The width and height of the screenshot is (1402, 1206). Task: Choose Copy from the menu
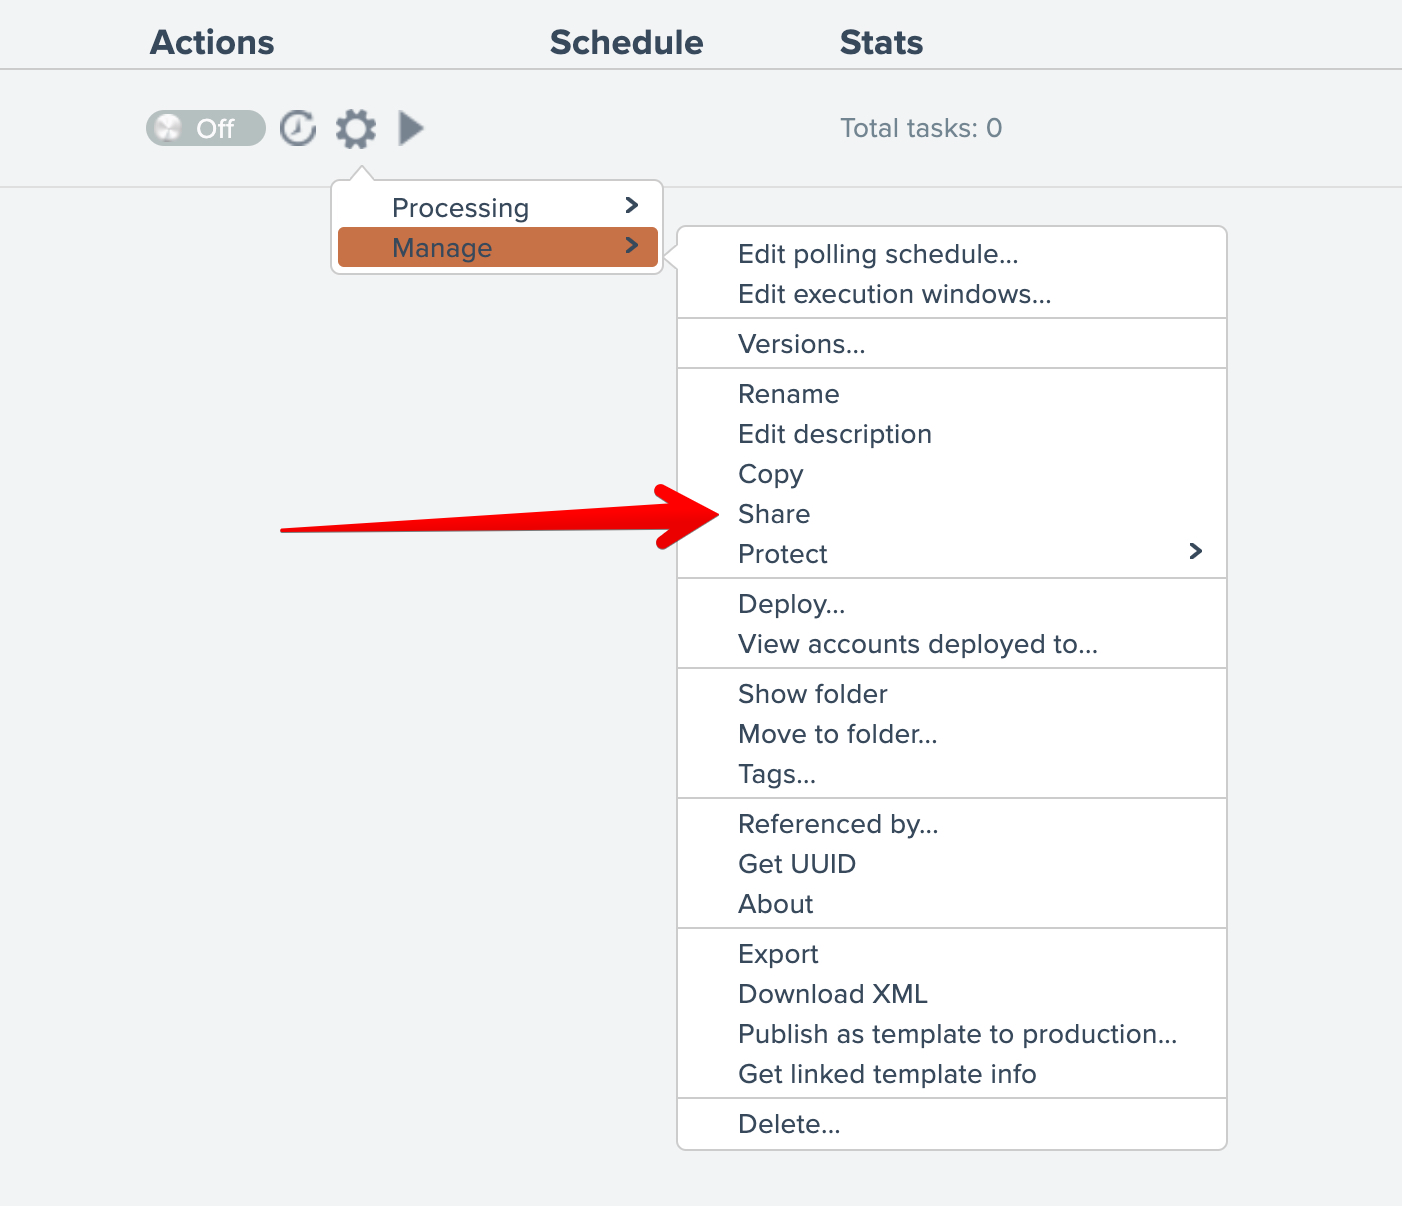[770, 474]
